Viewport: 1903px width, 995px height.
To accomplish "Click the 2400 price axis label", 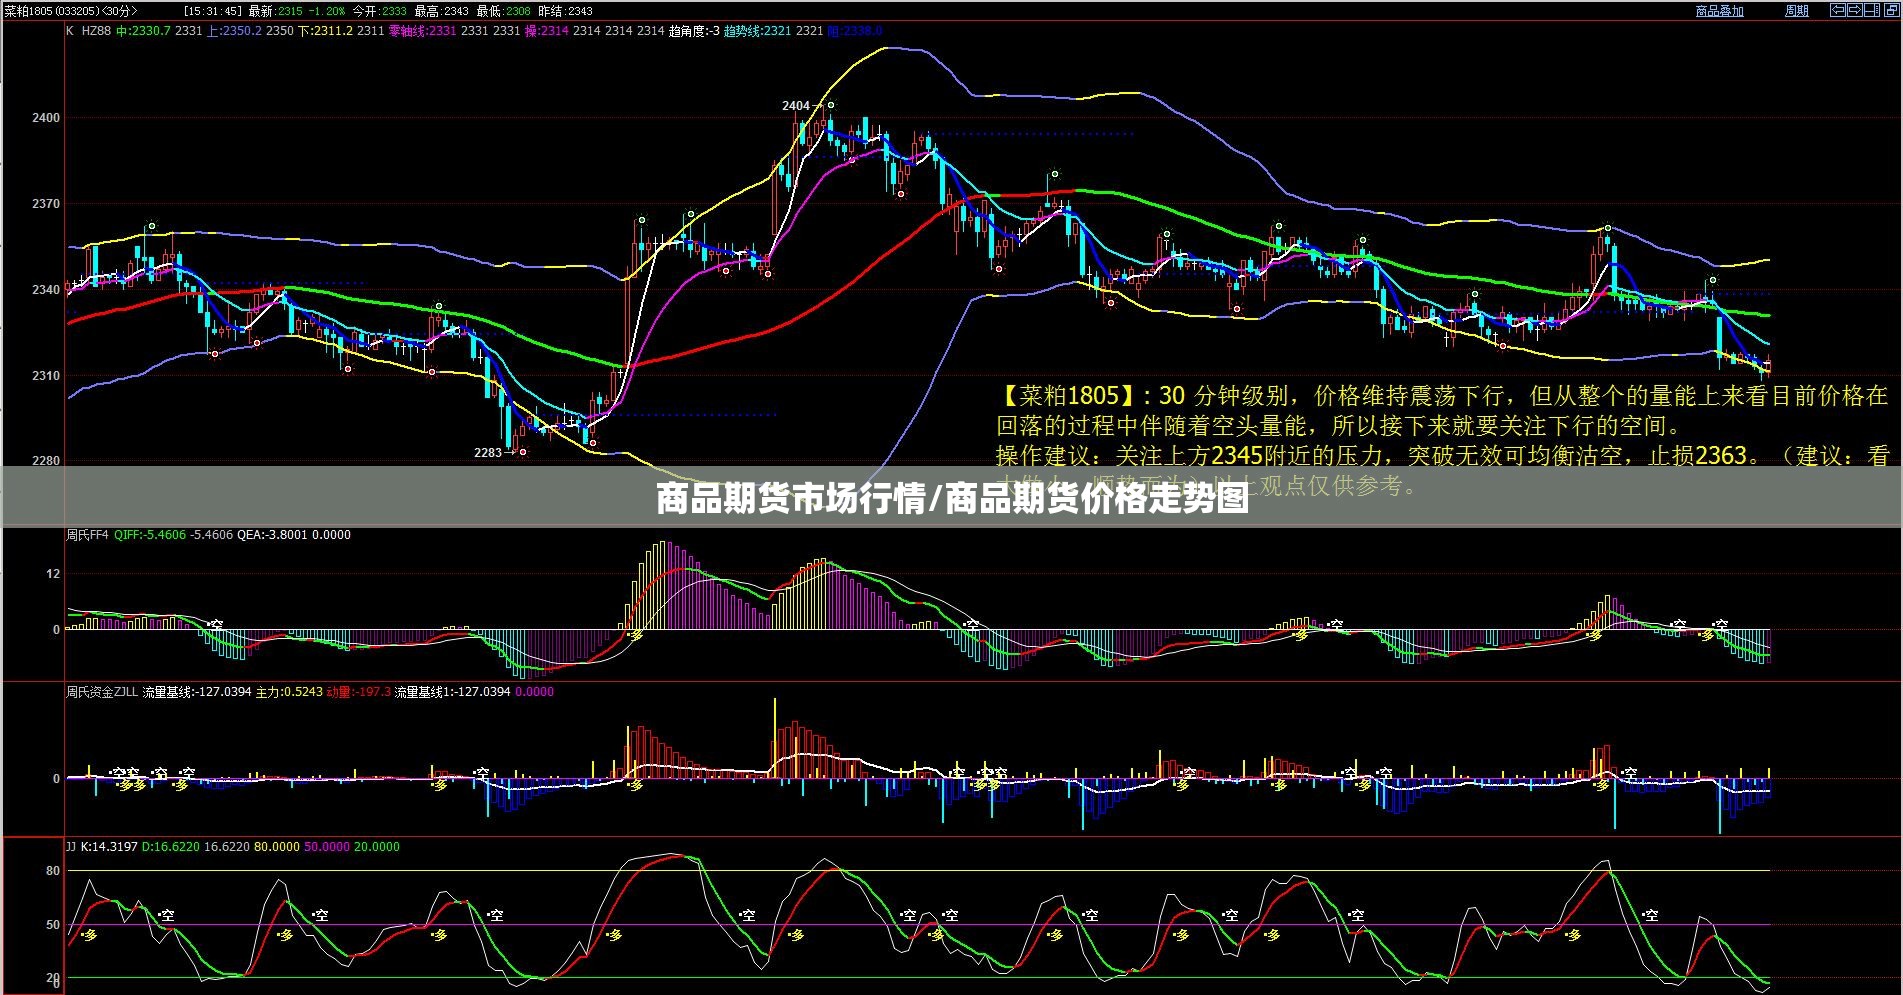I will pyautogui.click(x=46, y=118).
